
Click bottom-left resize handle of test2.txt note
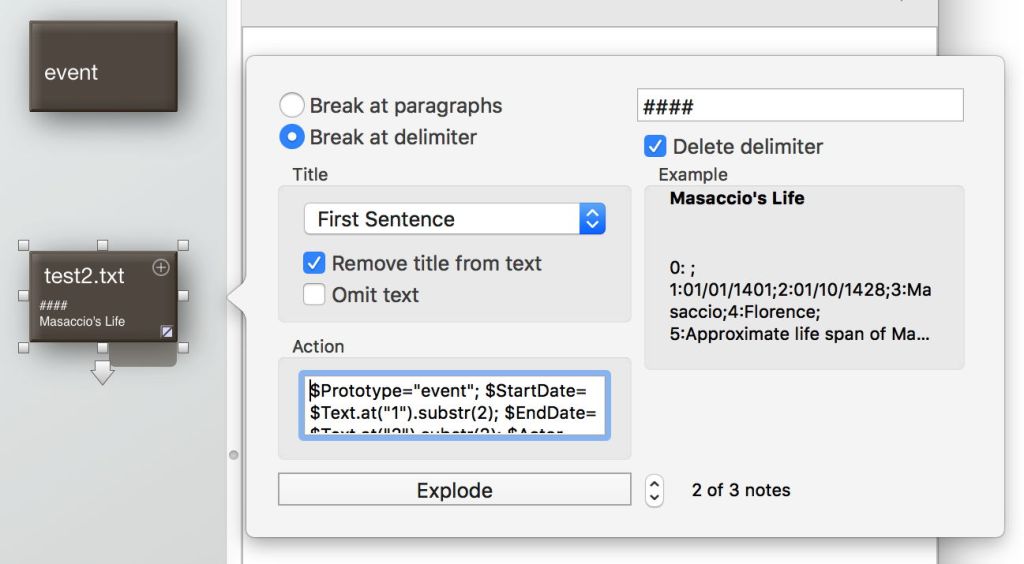click(23, 347)
